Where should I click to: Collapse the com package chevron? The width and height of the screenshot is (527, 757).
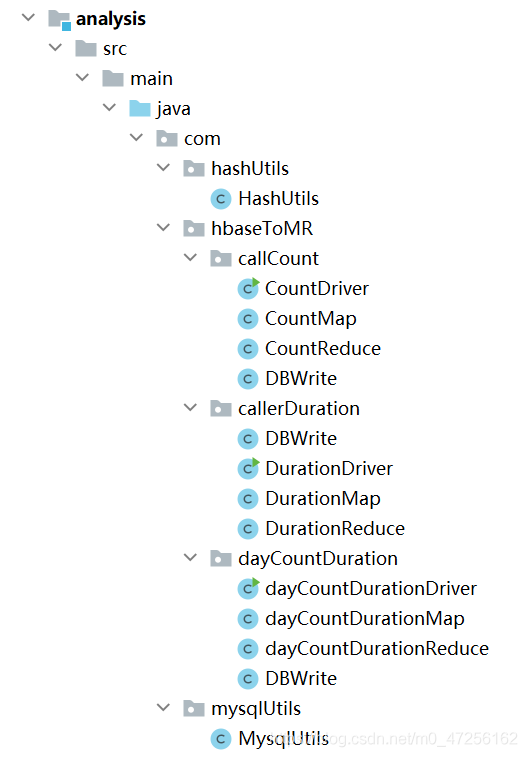[x=137, y=138]
